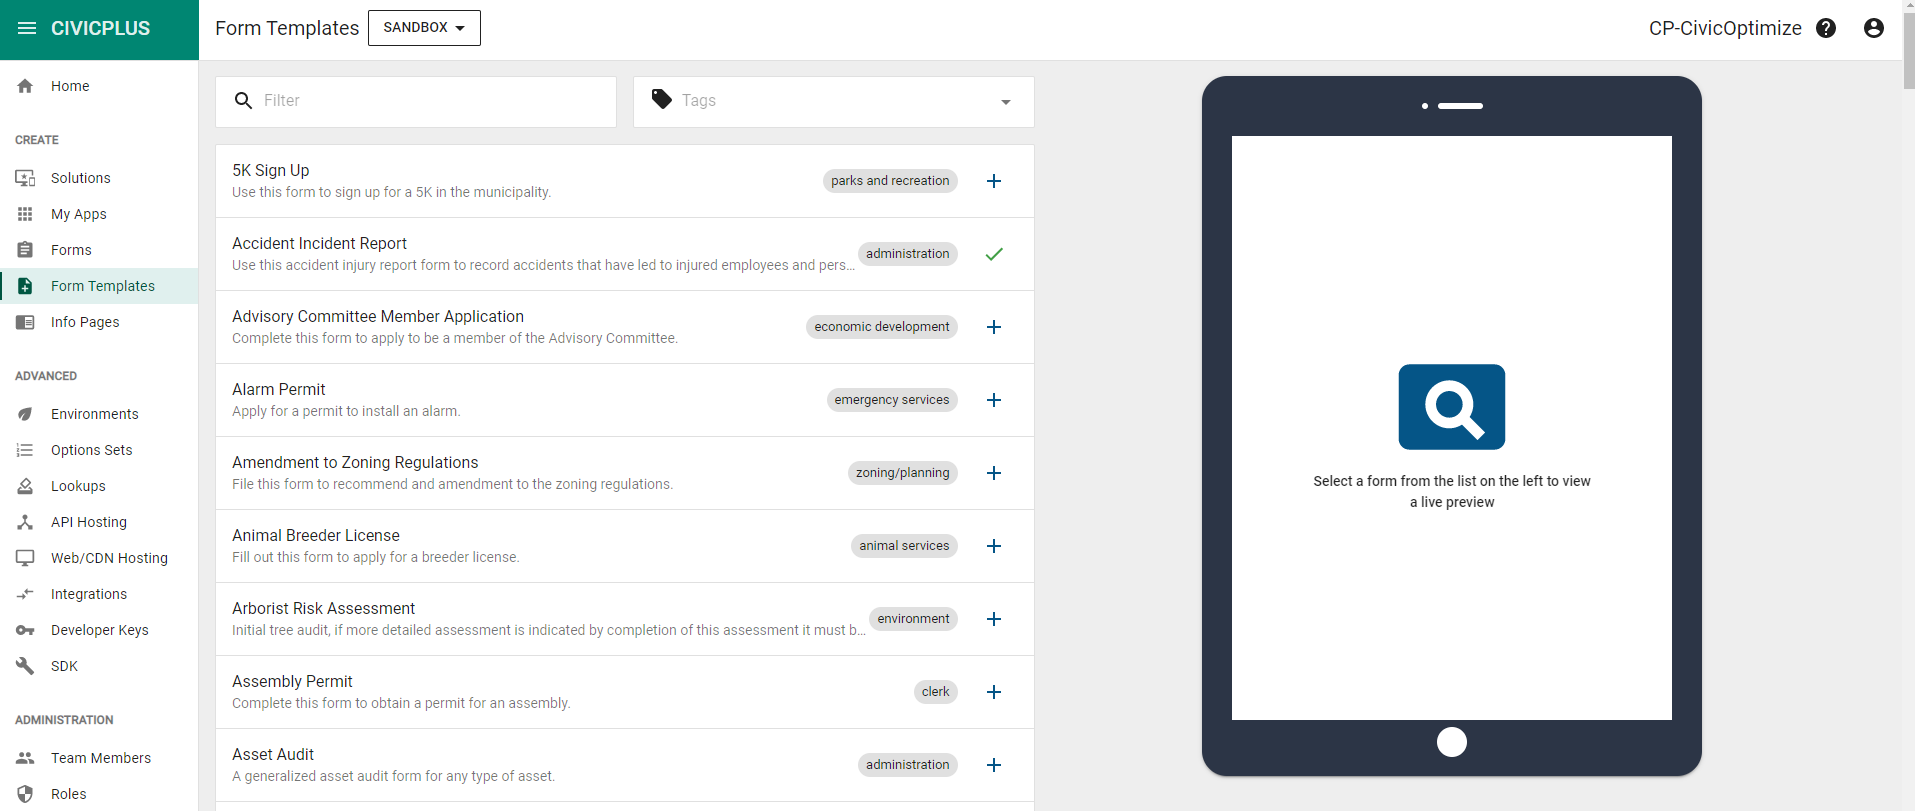1915x811 pixels.
Task: Click the Developer Keys key icon
Action: pyautogui.click(x=25, y=630)
